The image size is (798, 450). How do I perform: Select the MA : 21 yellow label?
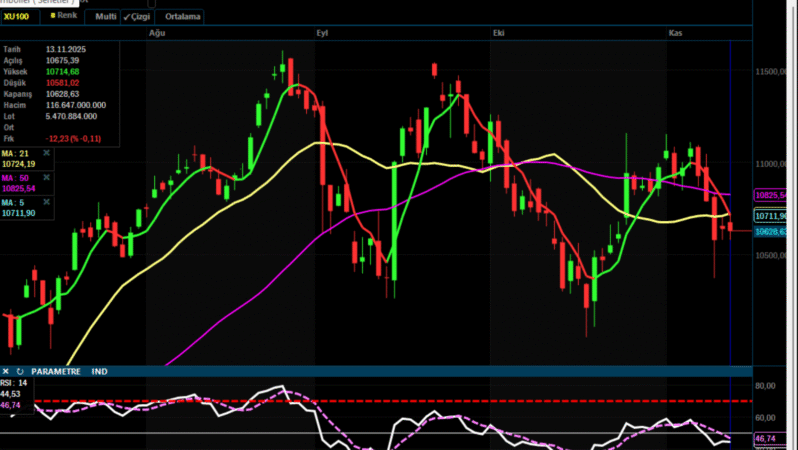18,154
